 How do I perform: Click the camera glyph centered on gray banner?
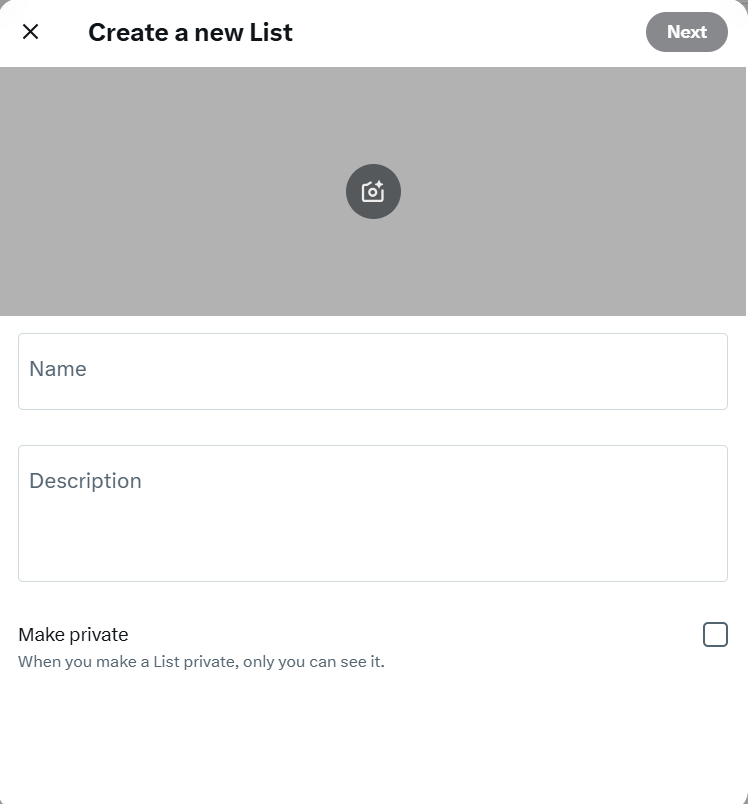(373, 191)
